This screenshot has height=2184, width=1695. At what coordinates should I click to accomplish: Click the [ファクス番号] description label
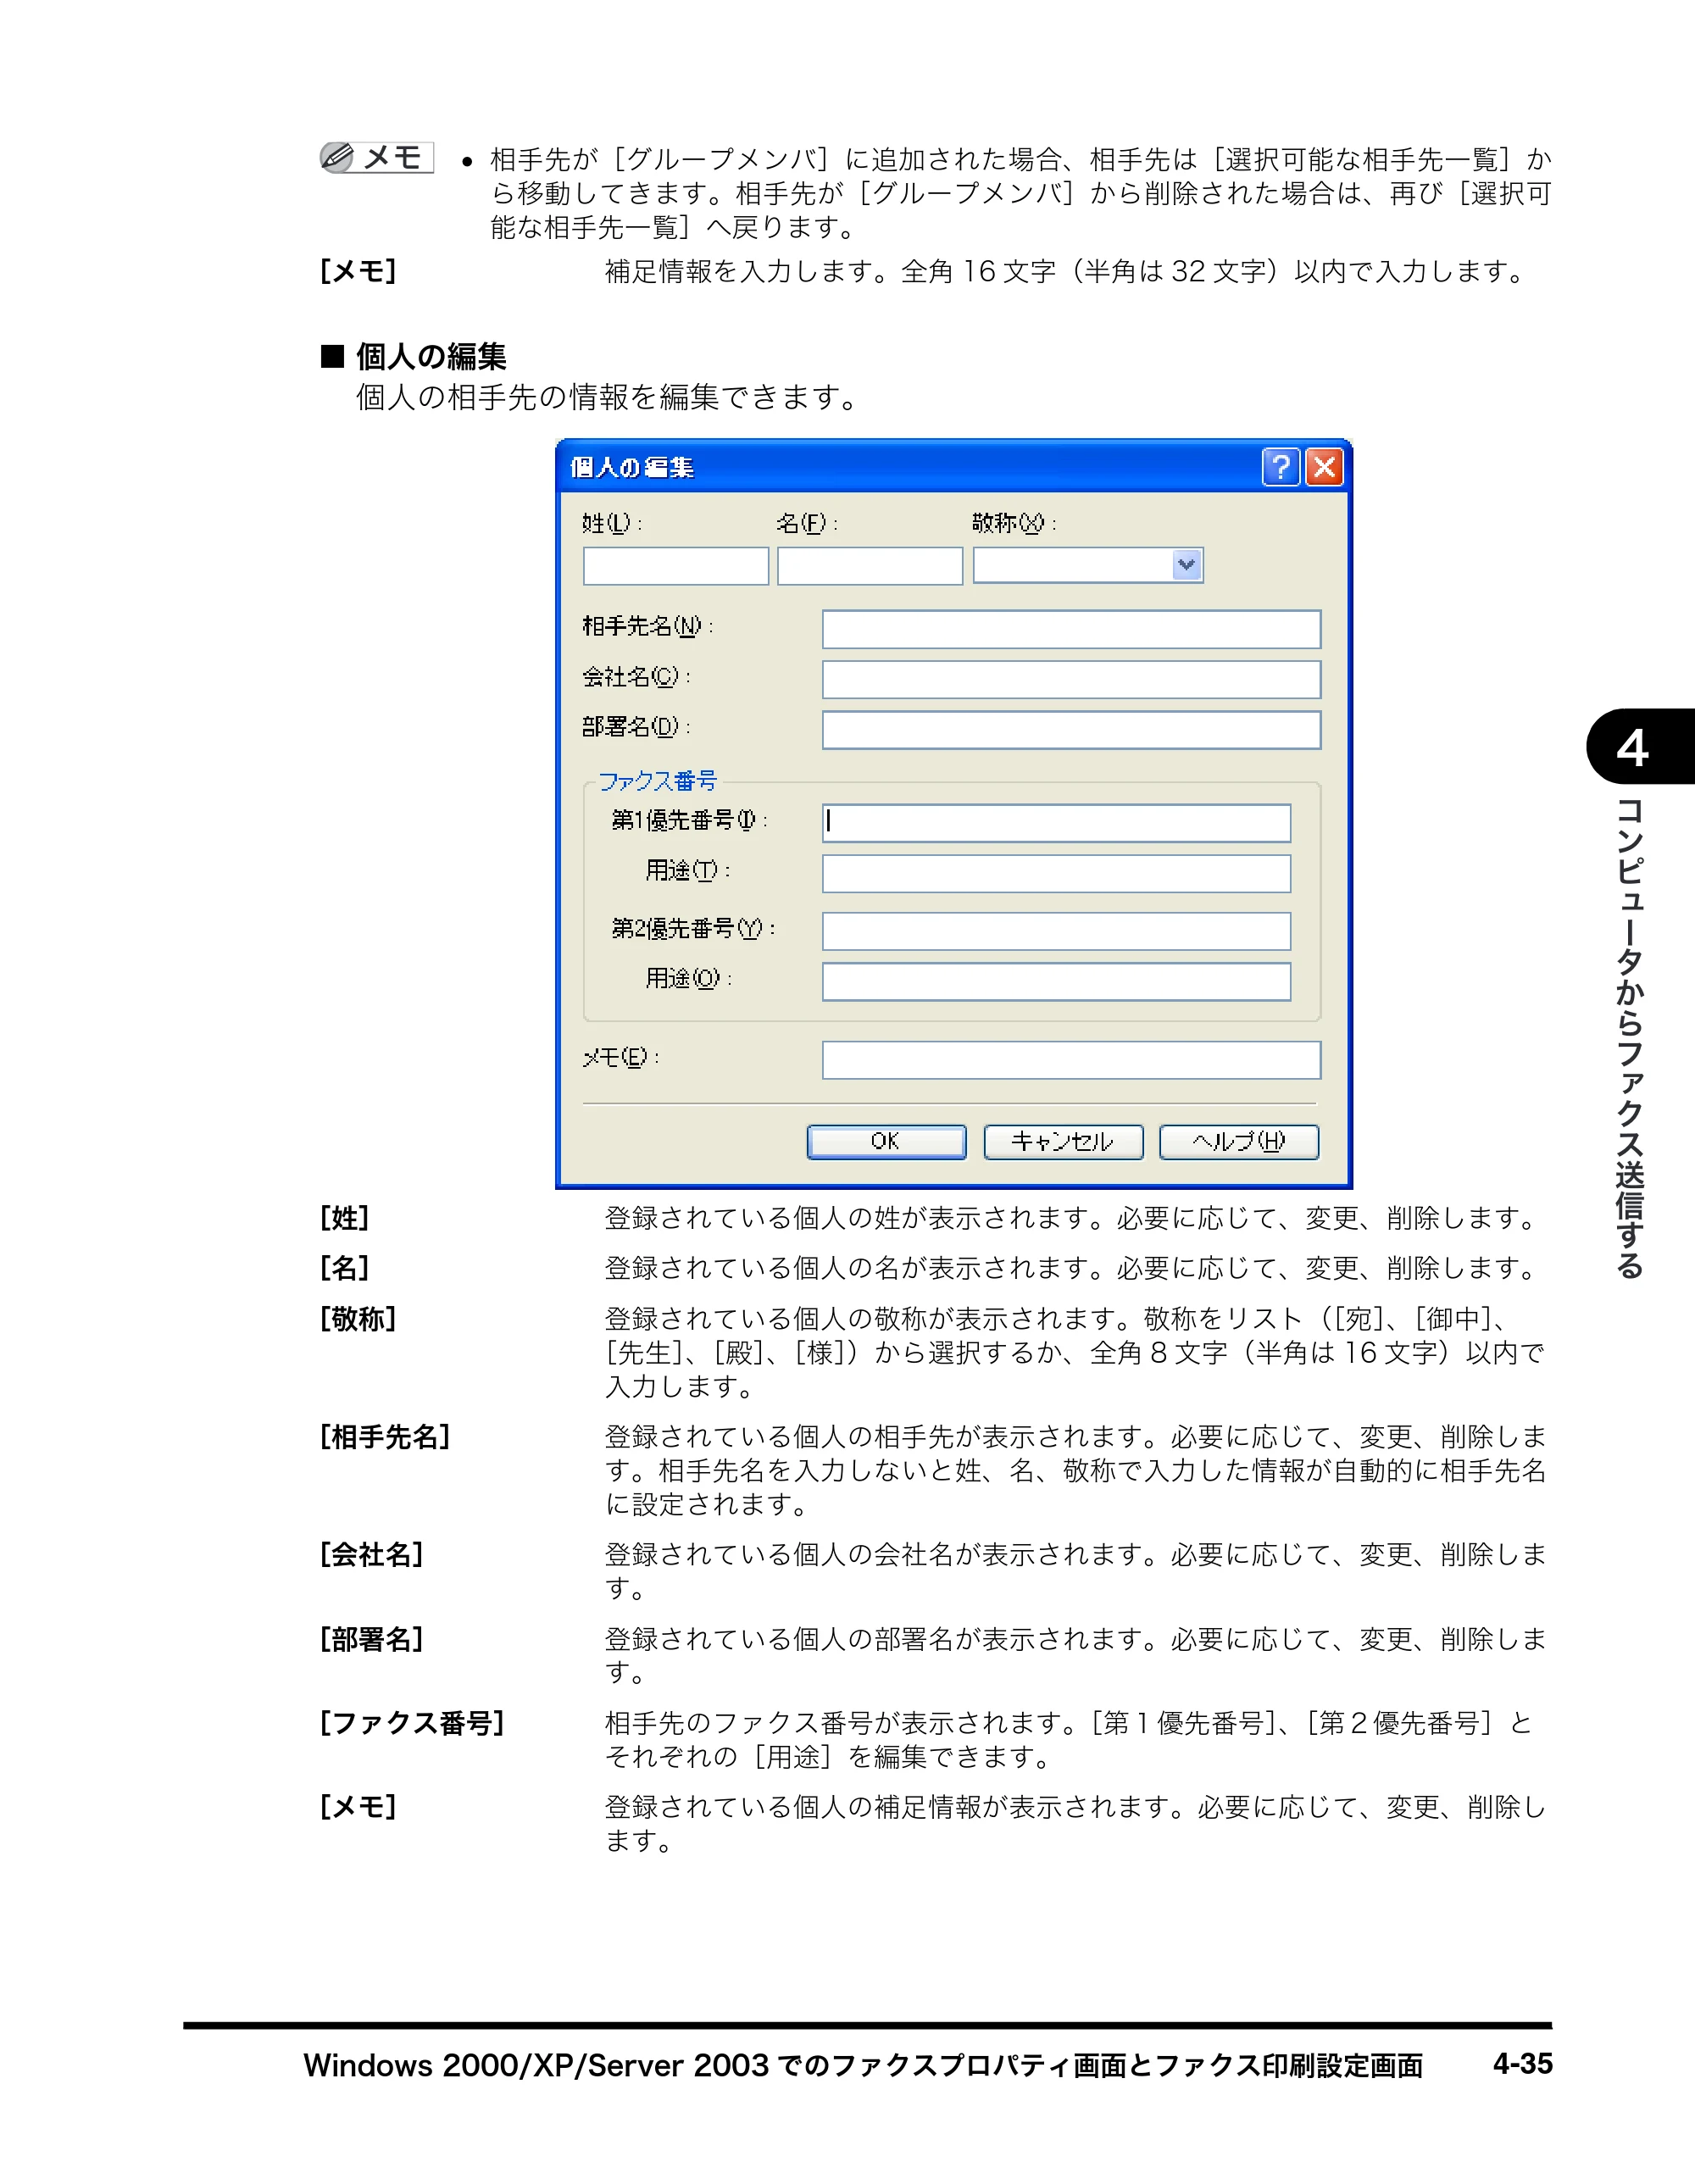pyautogui.click(x=412, y=1723)
